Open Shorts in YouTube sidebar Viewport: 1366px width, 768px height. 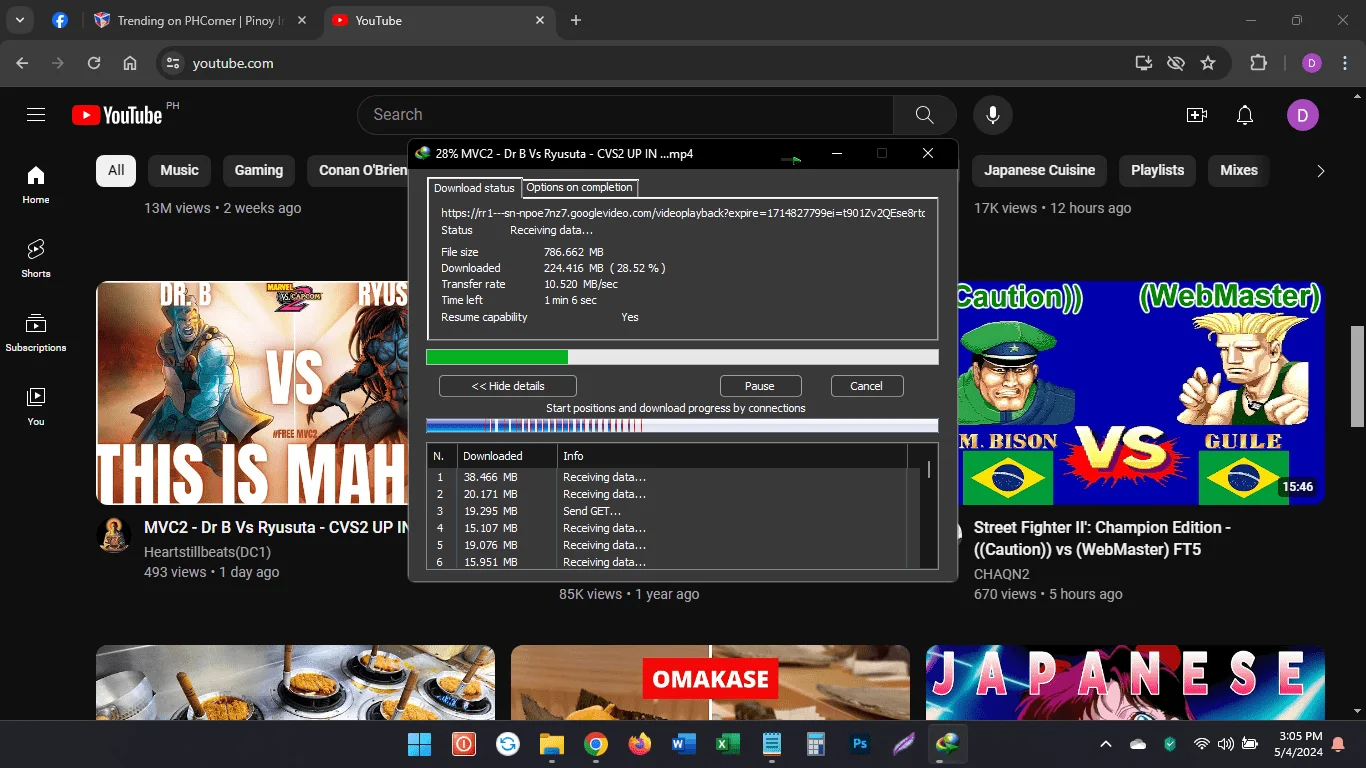(36, 259)
